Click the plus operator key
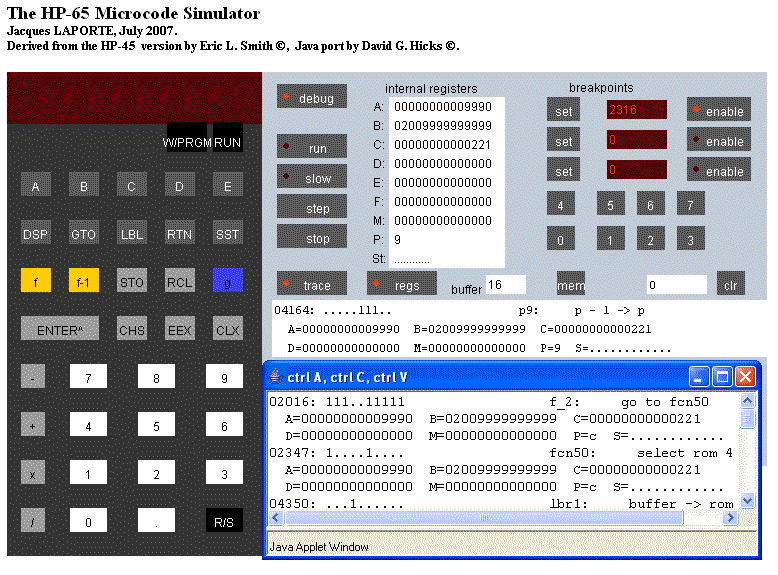Viewport: 778px width, 575px height. coord(33,425)
